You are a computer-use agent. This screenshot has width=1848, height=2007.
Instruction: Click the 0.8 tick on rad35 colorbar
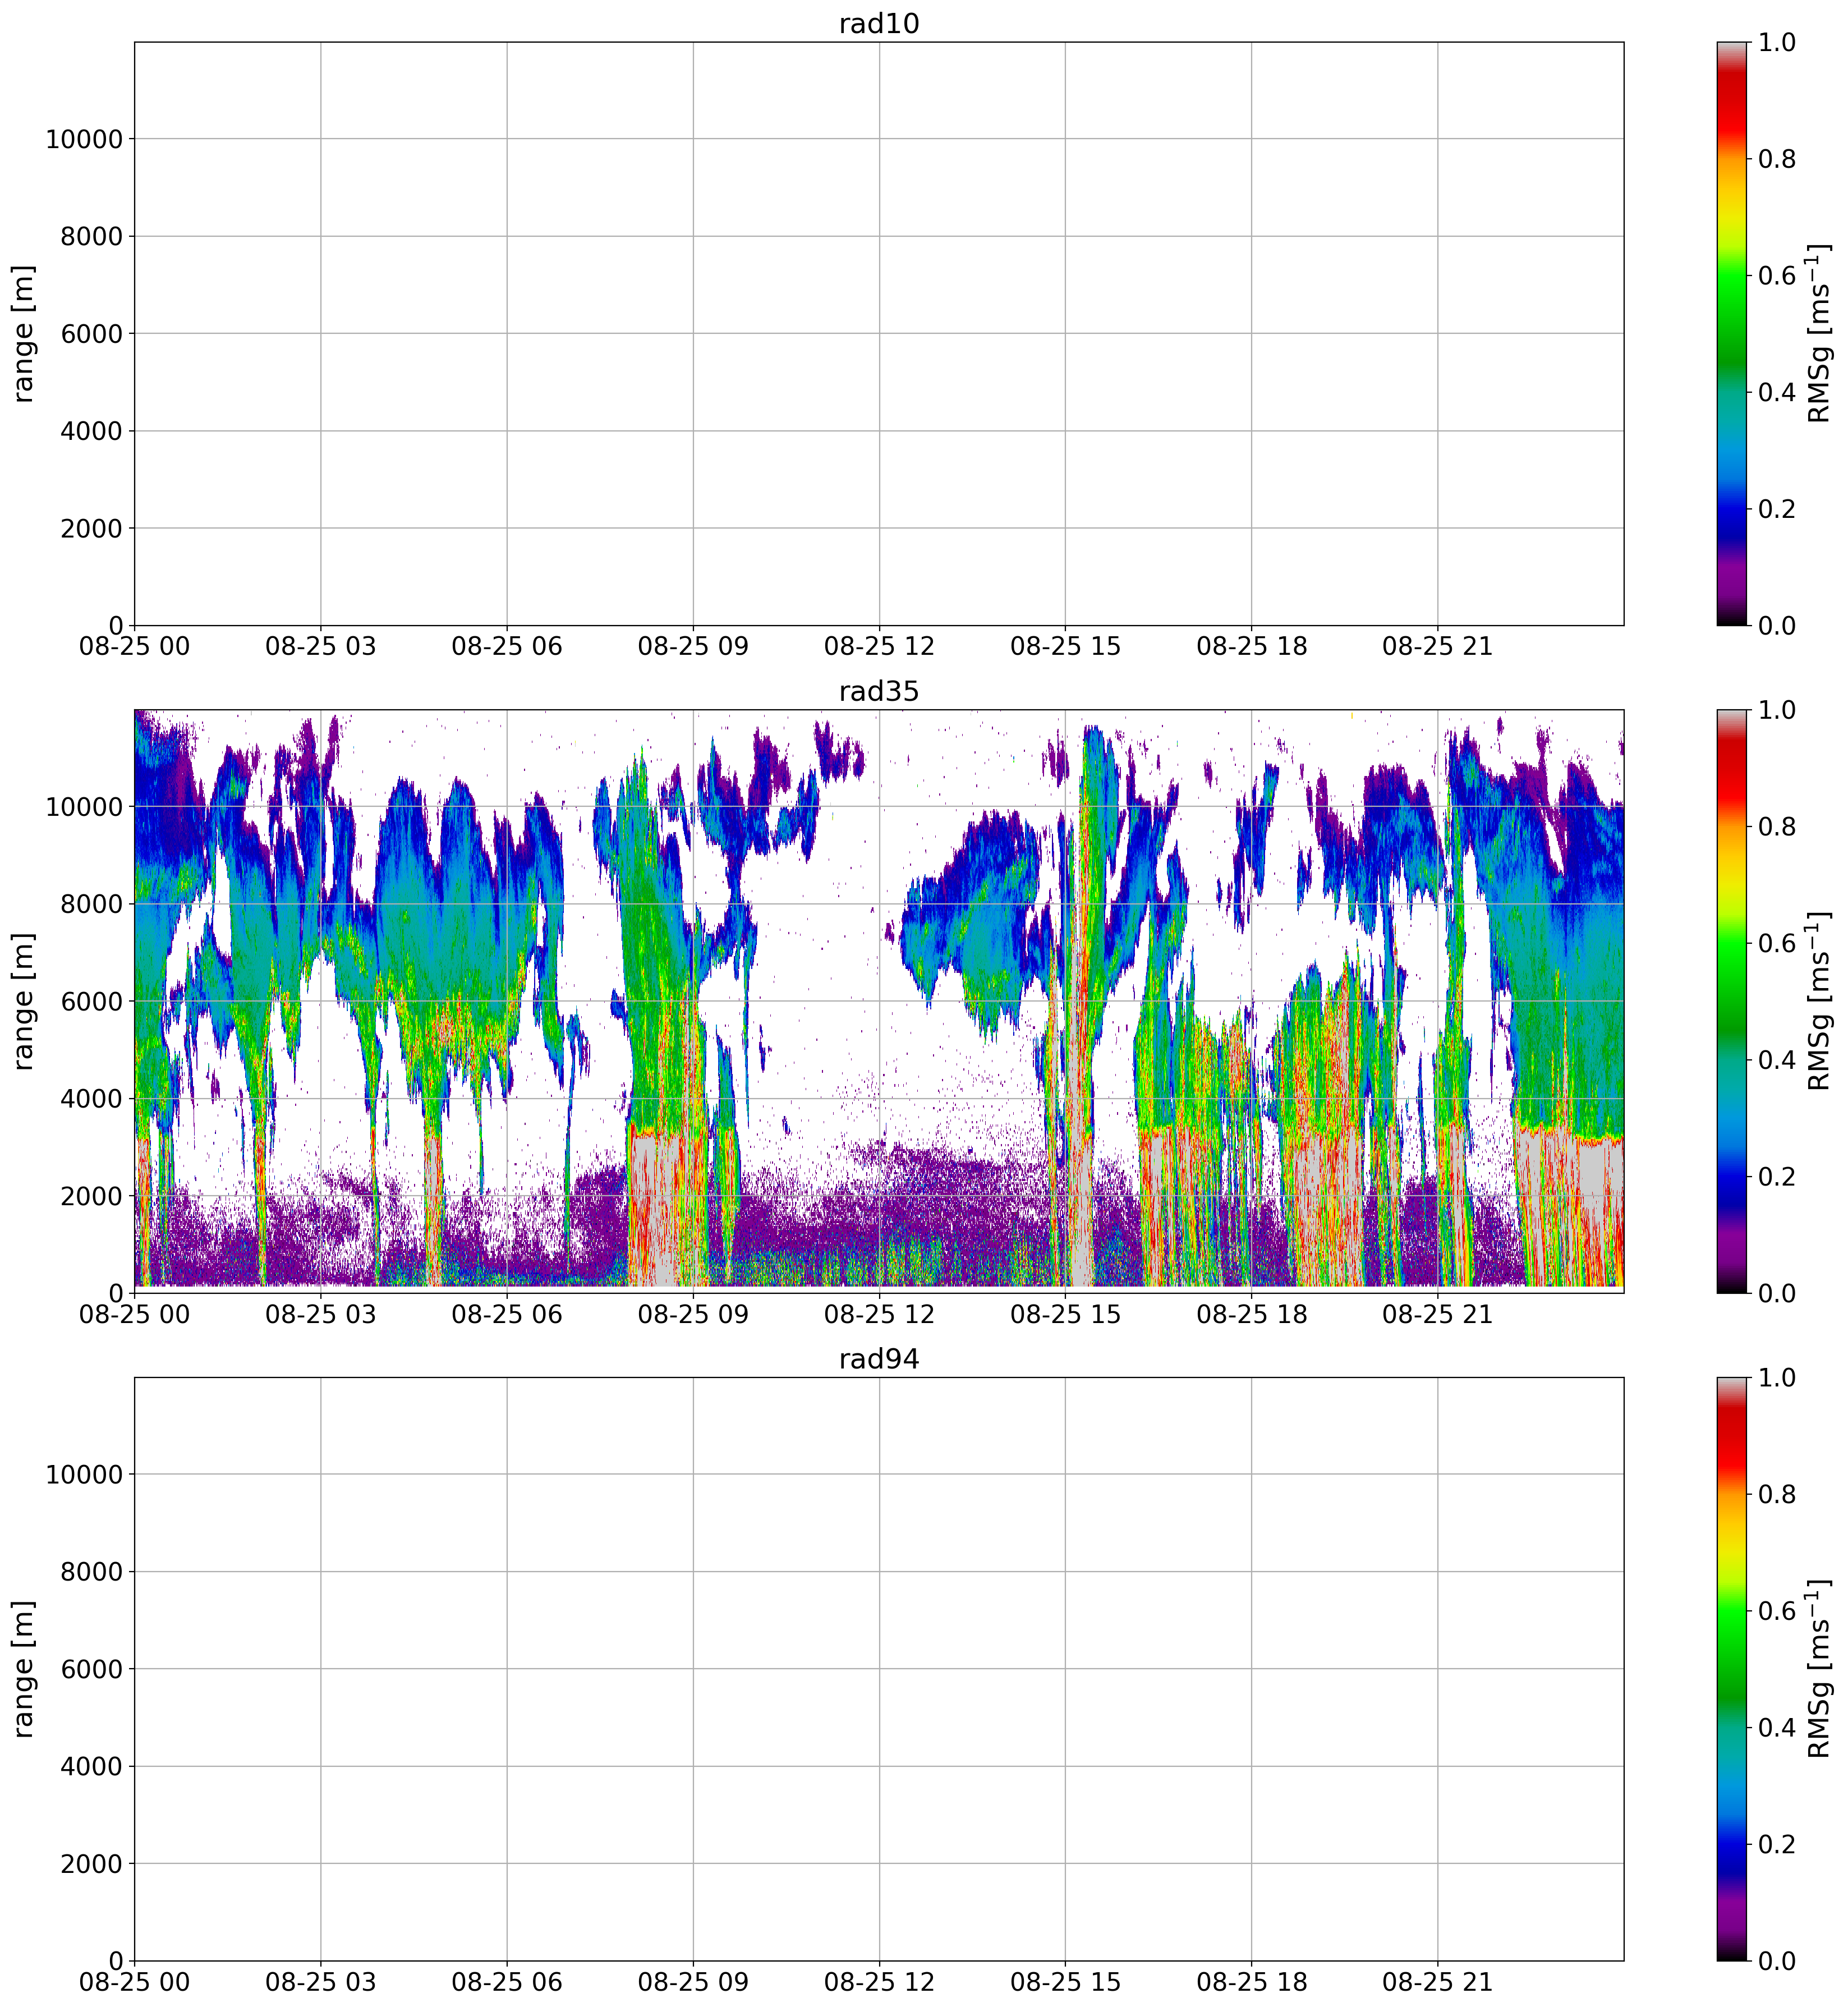(x=1776, y=827)
